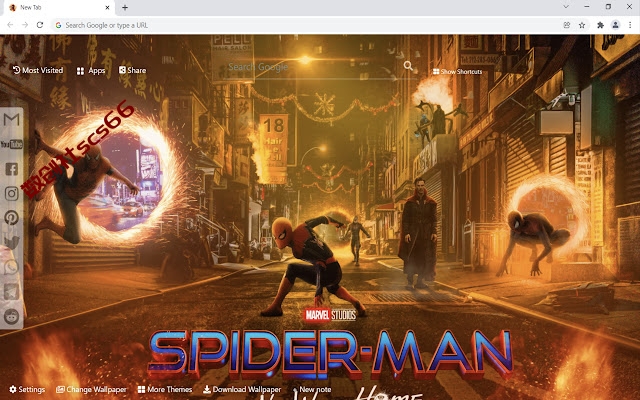Open the Telegram sidebar shortcut

pos(11,291)
